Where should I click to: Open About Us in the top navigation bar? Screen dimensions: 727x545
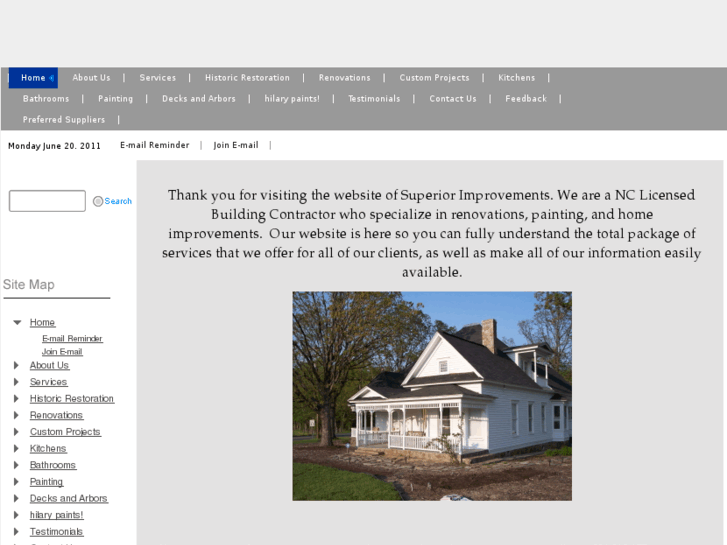click(x=91, y=78)
